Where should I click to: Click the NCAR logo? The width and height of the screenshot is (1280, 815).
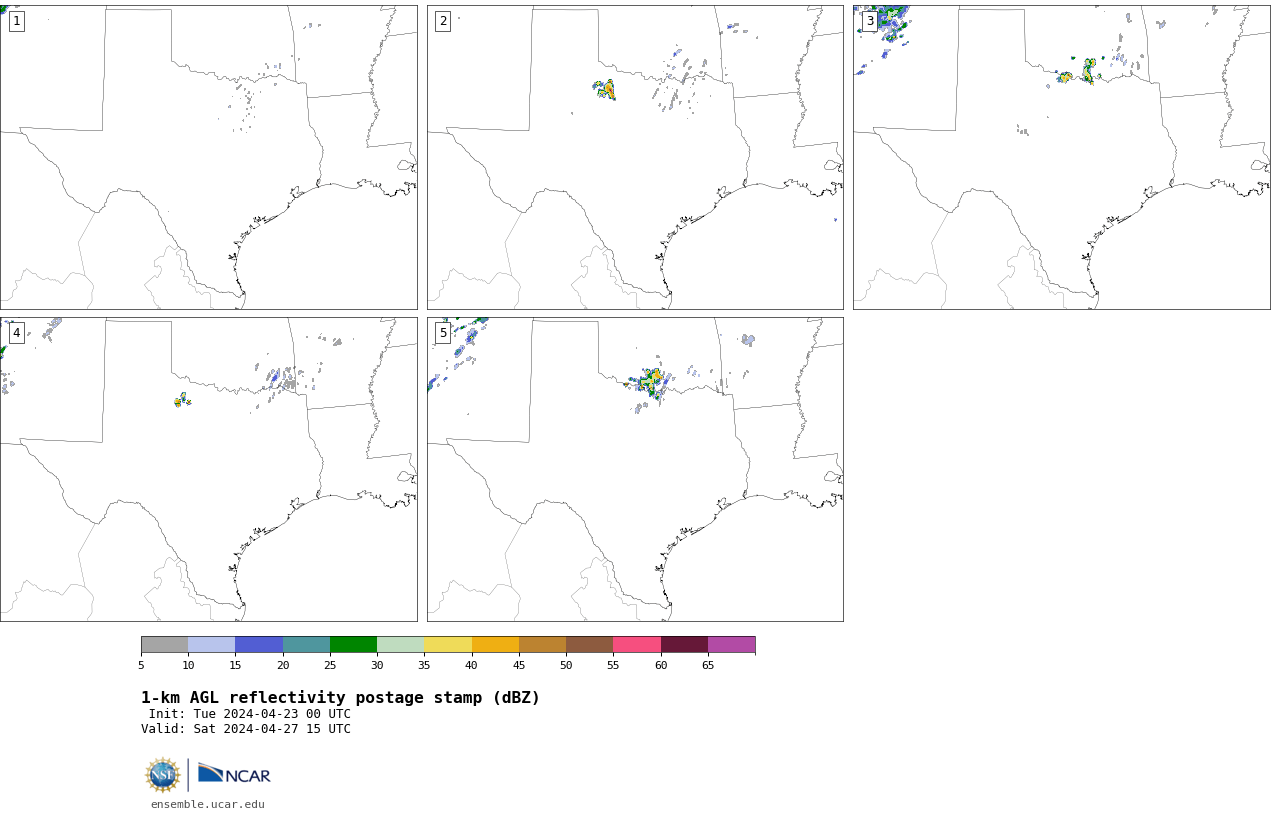234,774
